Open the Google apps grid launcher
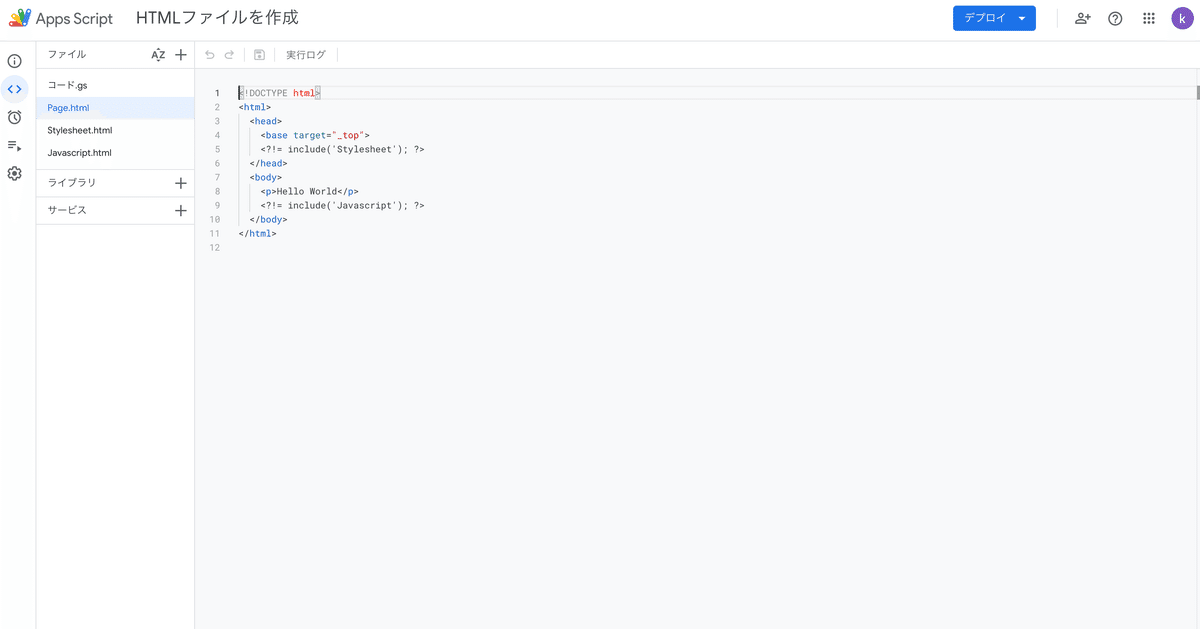 (1148, 18)
